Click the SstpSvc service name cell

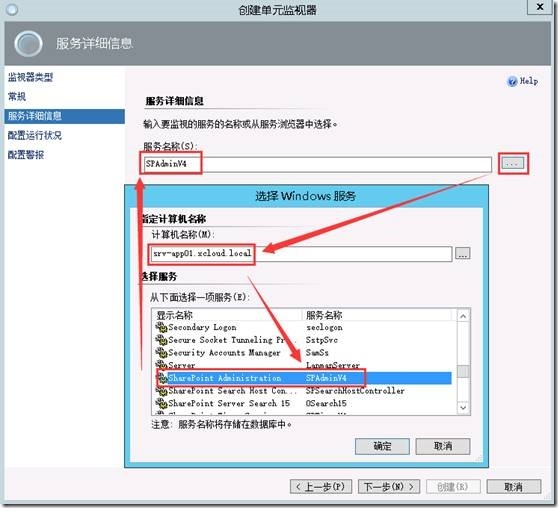pos(322,340)
